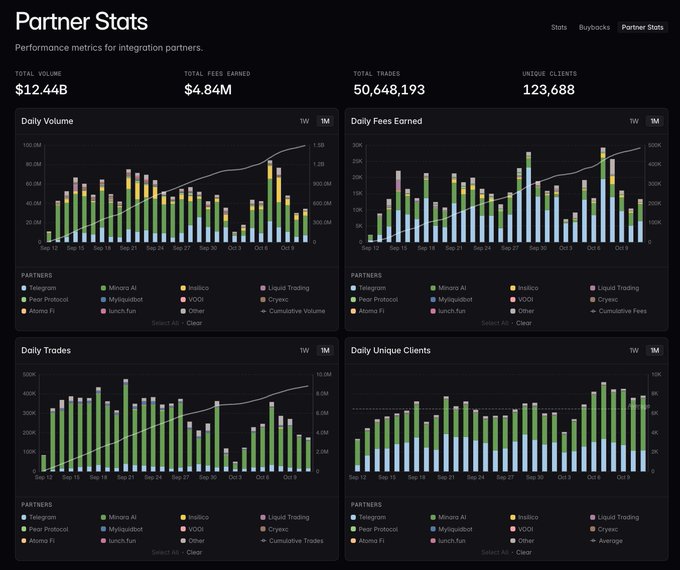Toggle Atoma Fi in Daily Trades legend

pos(38,541)
